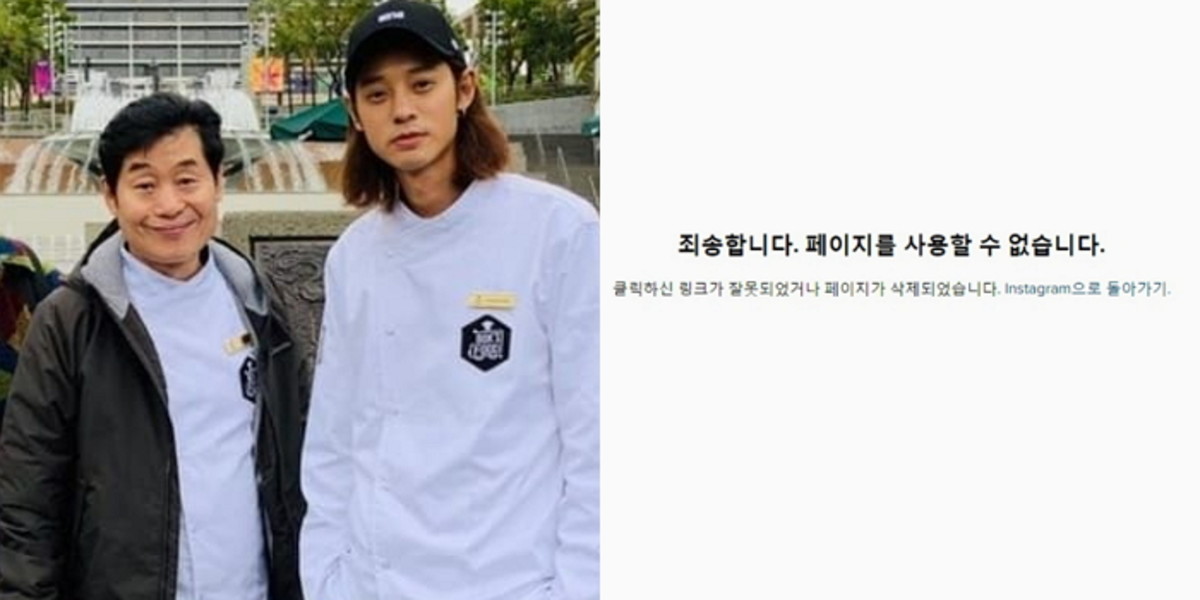Click the colorful clothing at the photo's left edge

coord(18,300)
